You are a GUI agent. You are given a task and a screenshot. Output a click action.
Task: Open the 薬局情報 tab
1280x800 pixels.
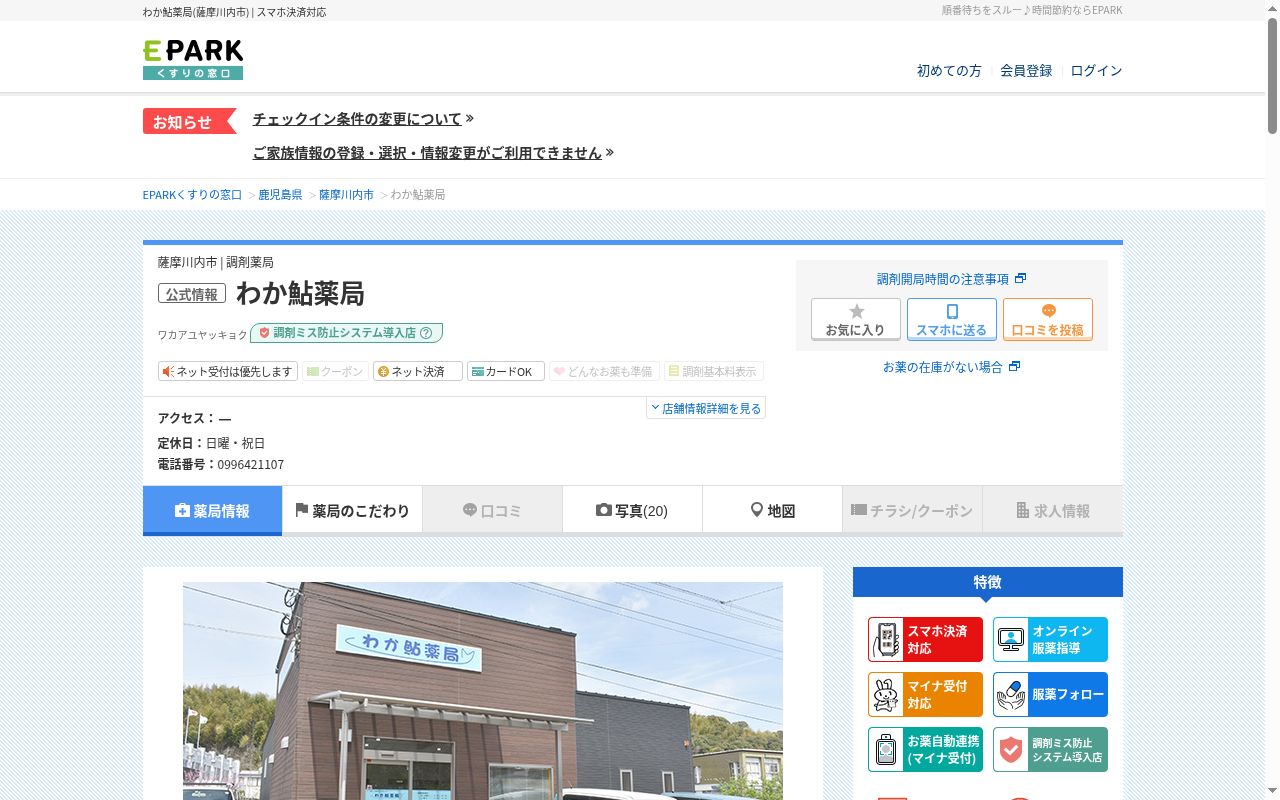(212, 511)
